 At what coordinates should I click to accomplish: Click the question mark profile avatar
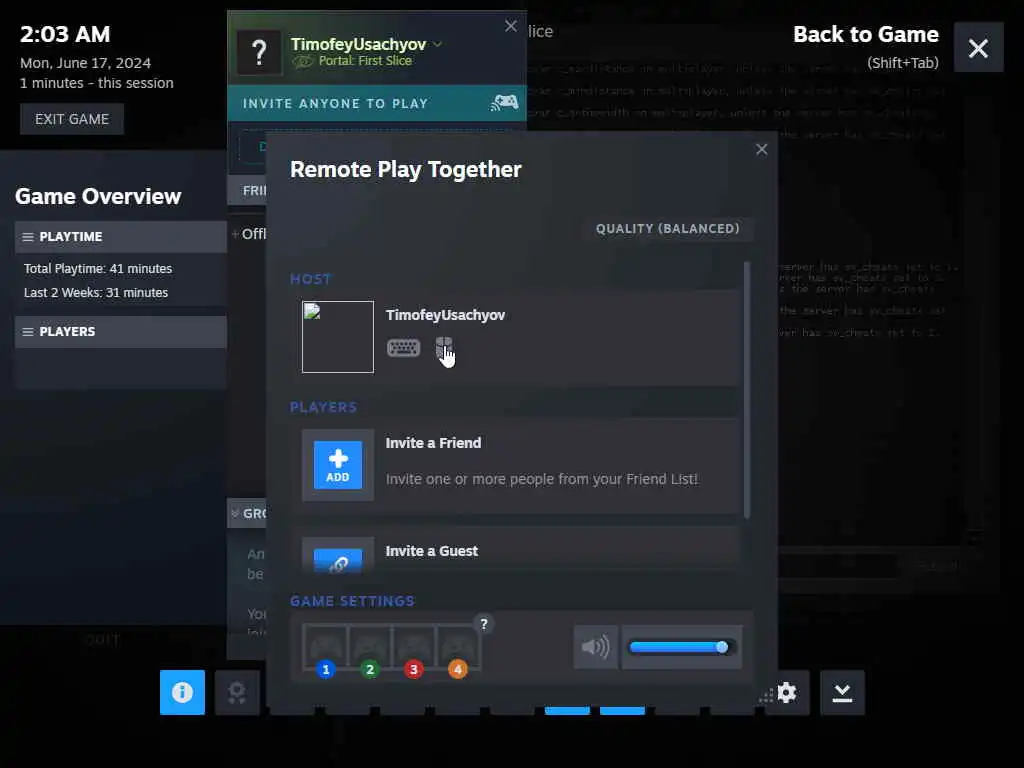point(259,52)
